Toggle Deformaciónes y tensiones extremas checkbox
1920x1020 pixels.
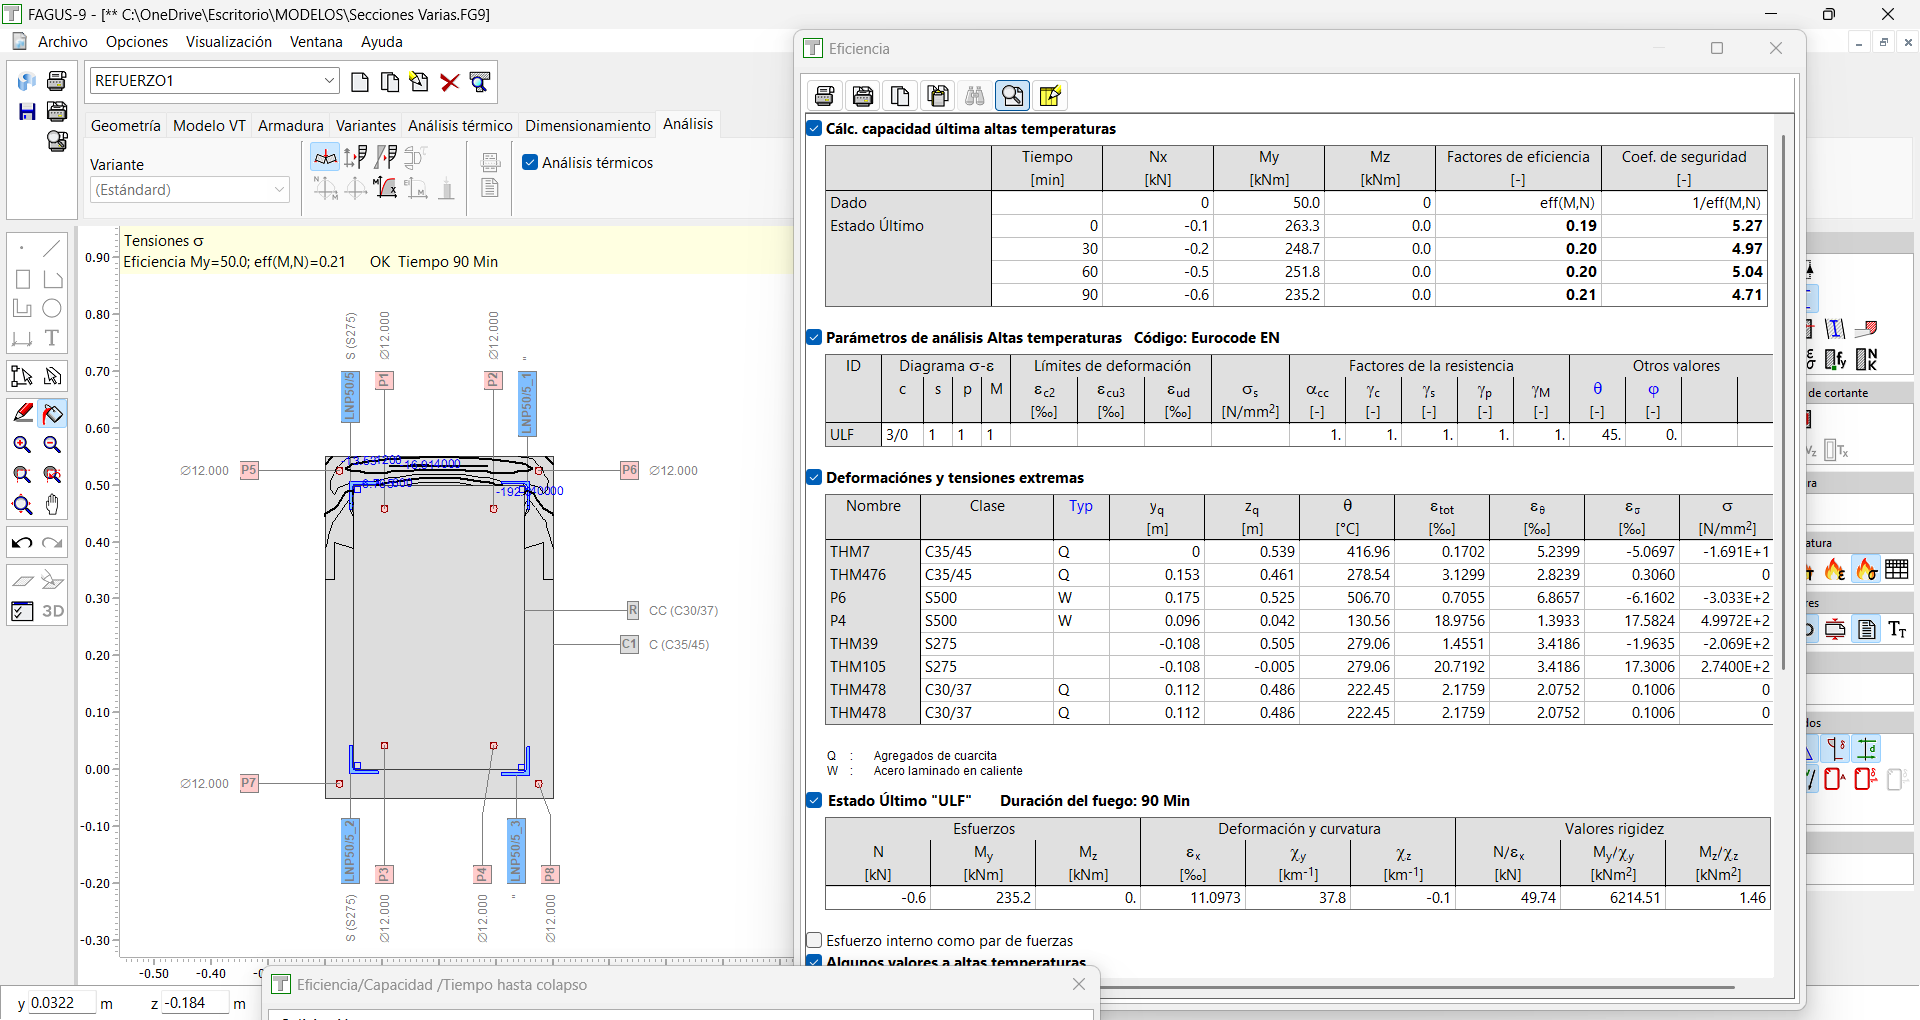[x=814, y=477]
